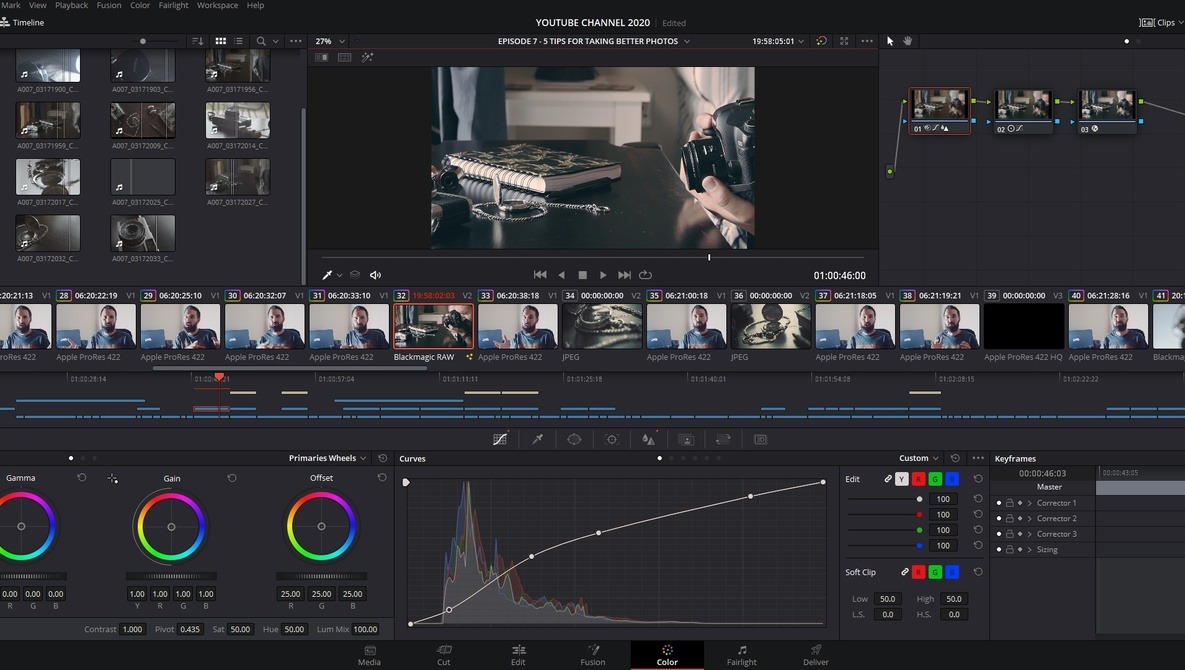Select clip 33 thumbnail in the timeline strip
This screenshot has width=1185, height=670.
pyautogui.click(x=517, y=326)
